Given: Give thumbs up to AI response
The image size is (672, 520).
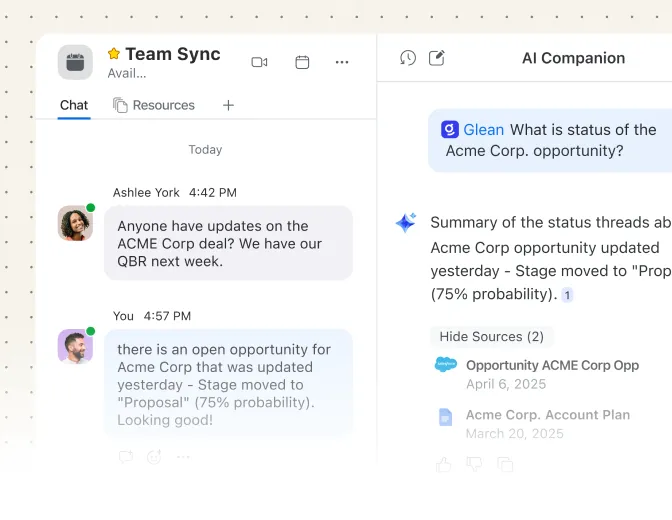Looking at the screenshot, I should click(444, 464).
